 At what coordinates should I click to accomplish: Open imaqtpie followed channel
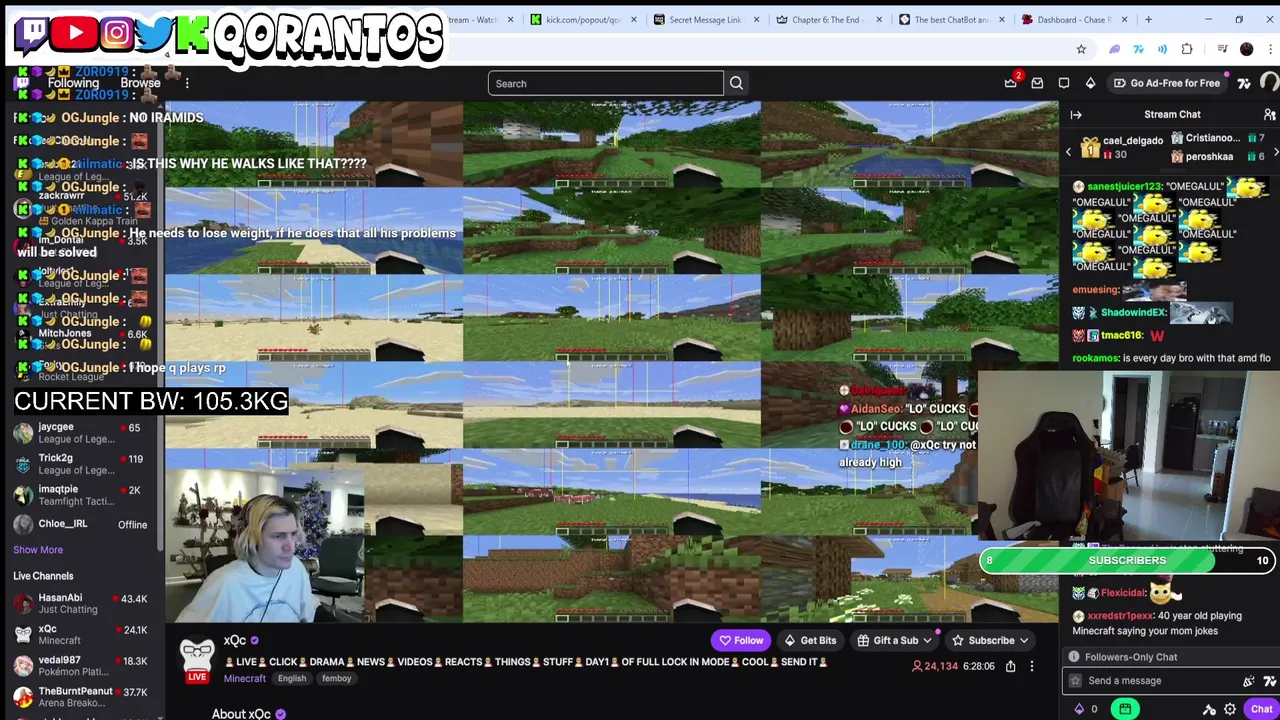tap(80, 494)
